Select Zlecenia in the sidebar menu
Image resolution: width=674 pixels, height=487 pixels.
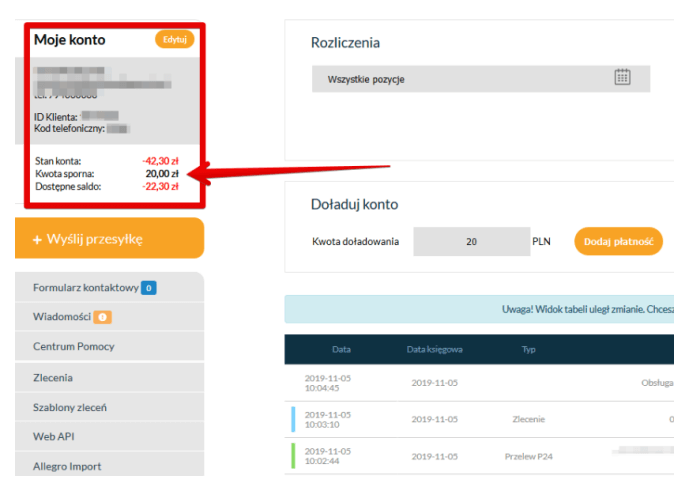click(x=53, y=377)
